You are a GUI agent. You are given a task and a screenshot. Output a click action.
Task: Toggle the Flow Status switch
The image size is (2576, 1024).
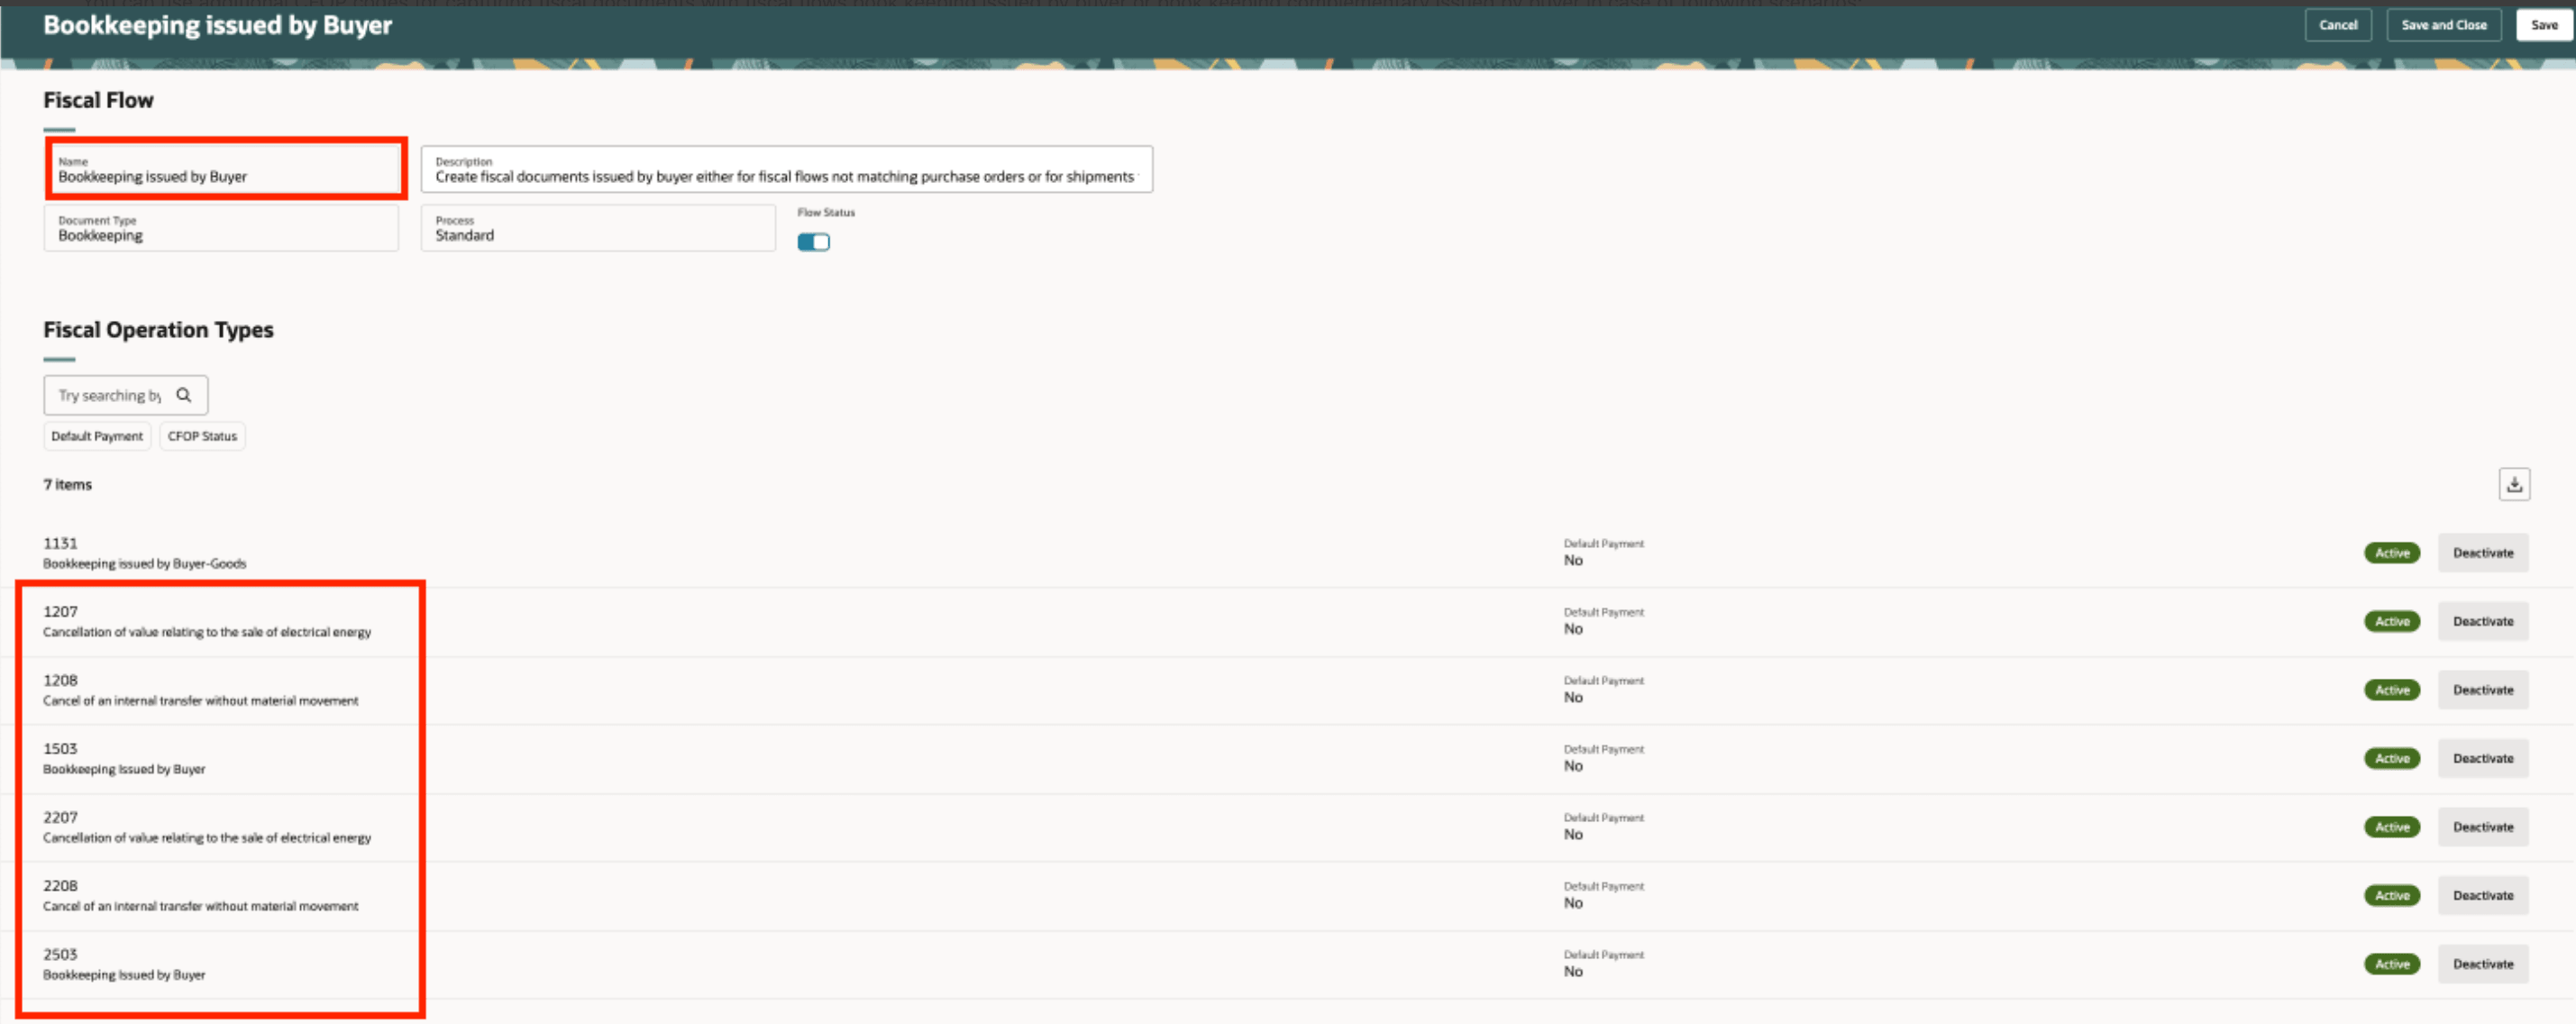(813, 242)
